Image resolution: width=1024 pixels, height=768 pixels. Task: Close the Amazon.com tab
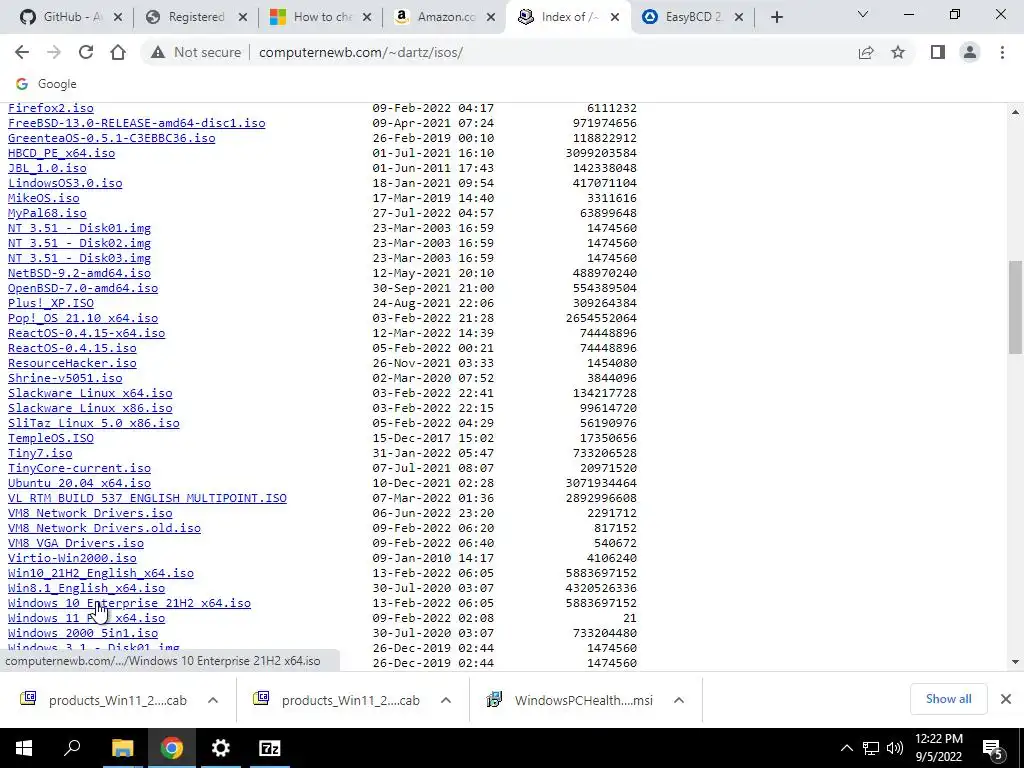click(490, 18)
